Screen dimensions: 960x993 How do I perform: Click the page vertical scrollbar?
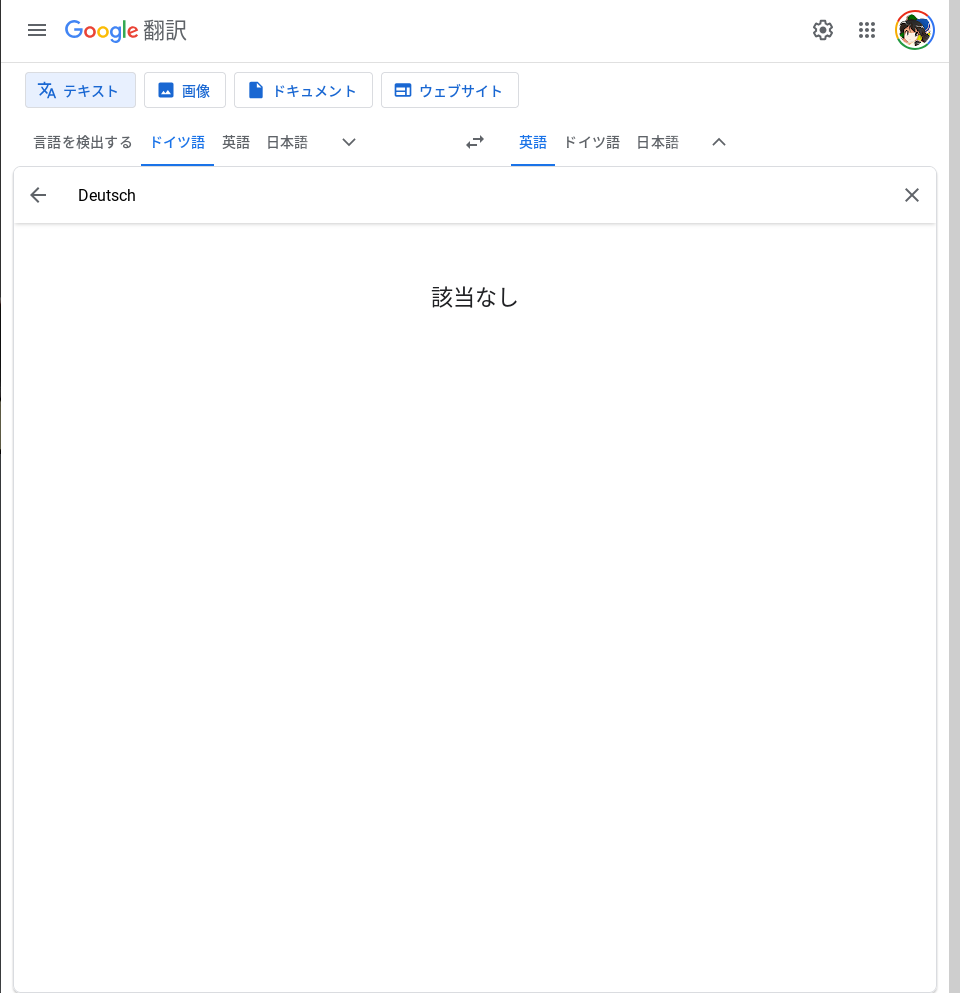[x=954, y=496]
